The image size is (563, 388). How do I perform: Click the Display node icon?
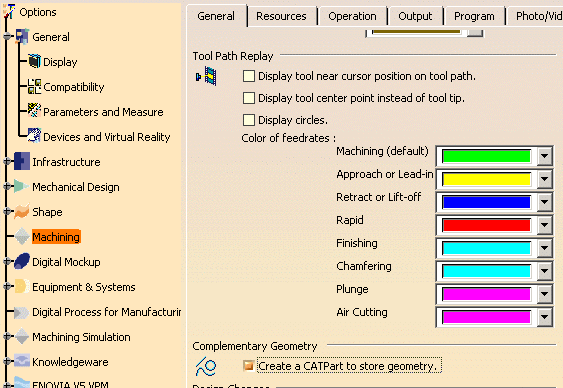34,61
